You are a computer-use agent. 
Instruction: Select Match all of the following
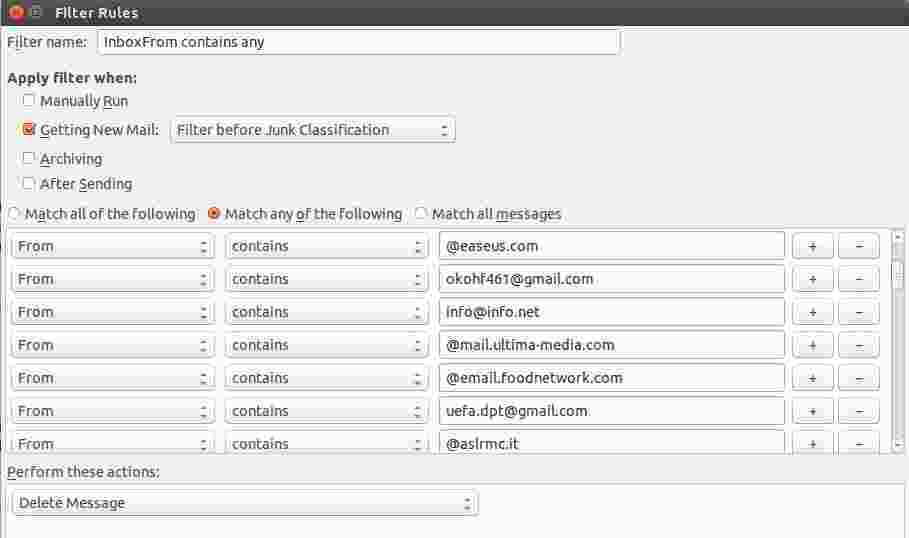pos(14,214)
